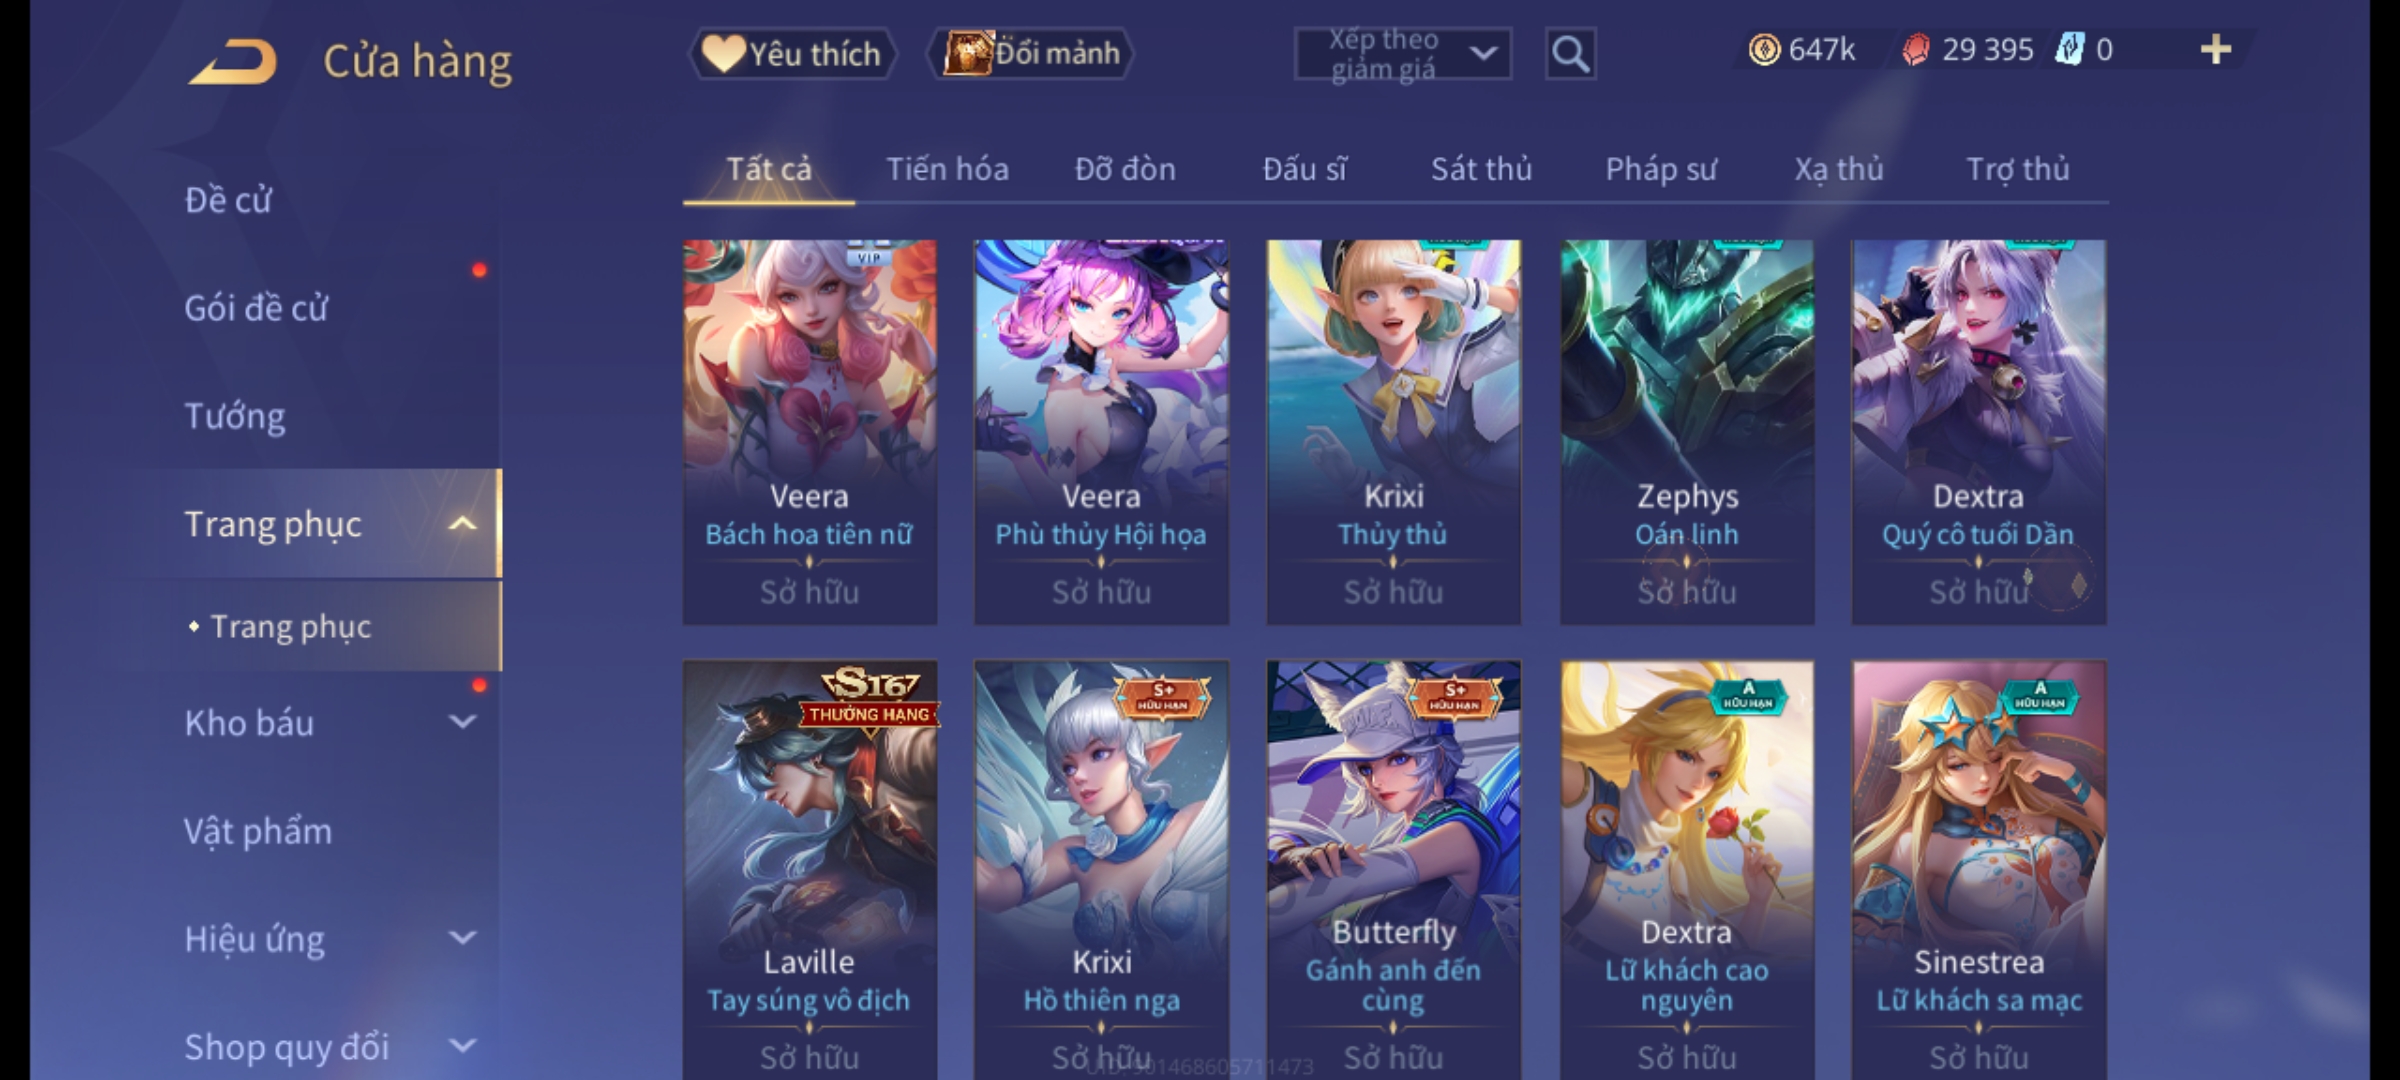Tap the red ruby currency icon
Image resolution: width=2400 pixels, height=1080 pixels.
(1915, 49)
